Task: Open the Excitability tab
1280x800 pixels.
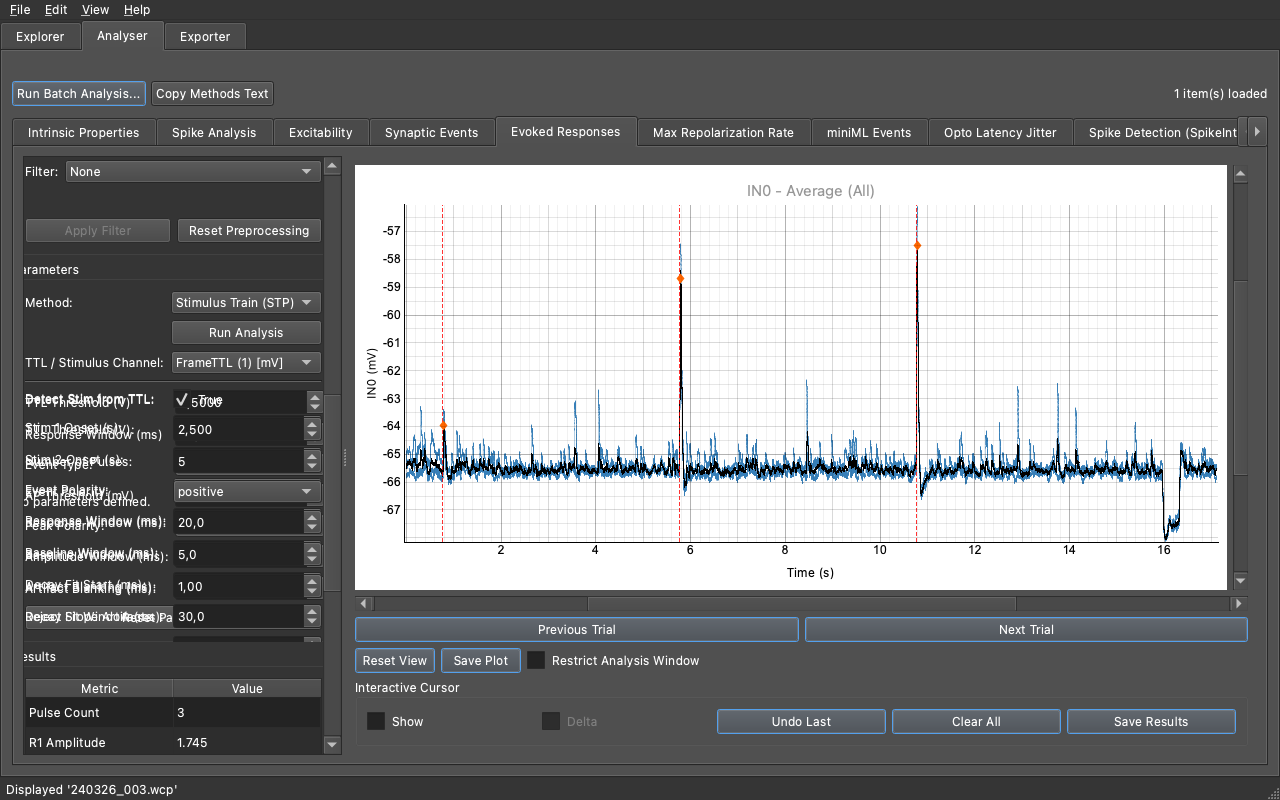Action: point(320,132)
